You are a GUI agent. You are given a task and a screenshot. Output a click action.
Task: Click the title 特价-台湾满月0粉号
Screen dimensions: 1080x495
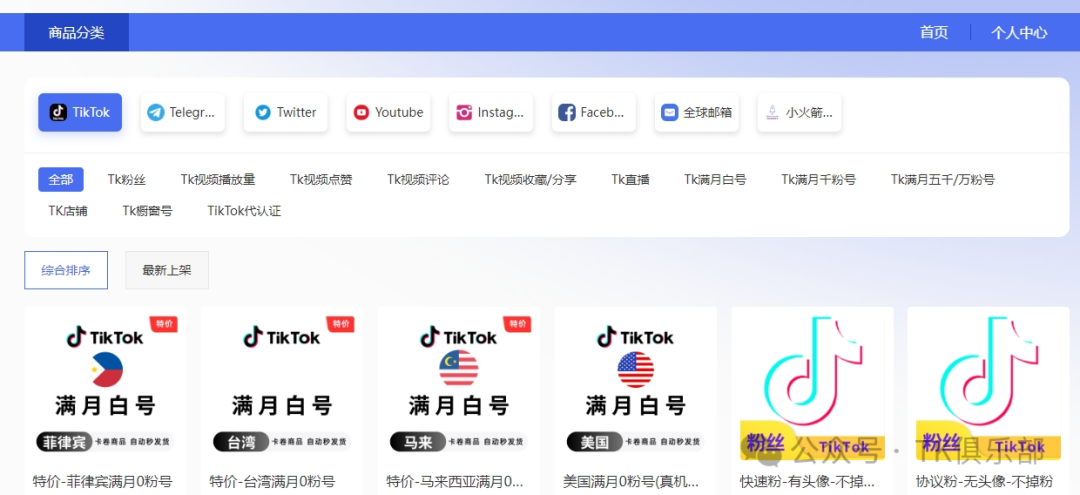pos(272,481)
